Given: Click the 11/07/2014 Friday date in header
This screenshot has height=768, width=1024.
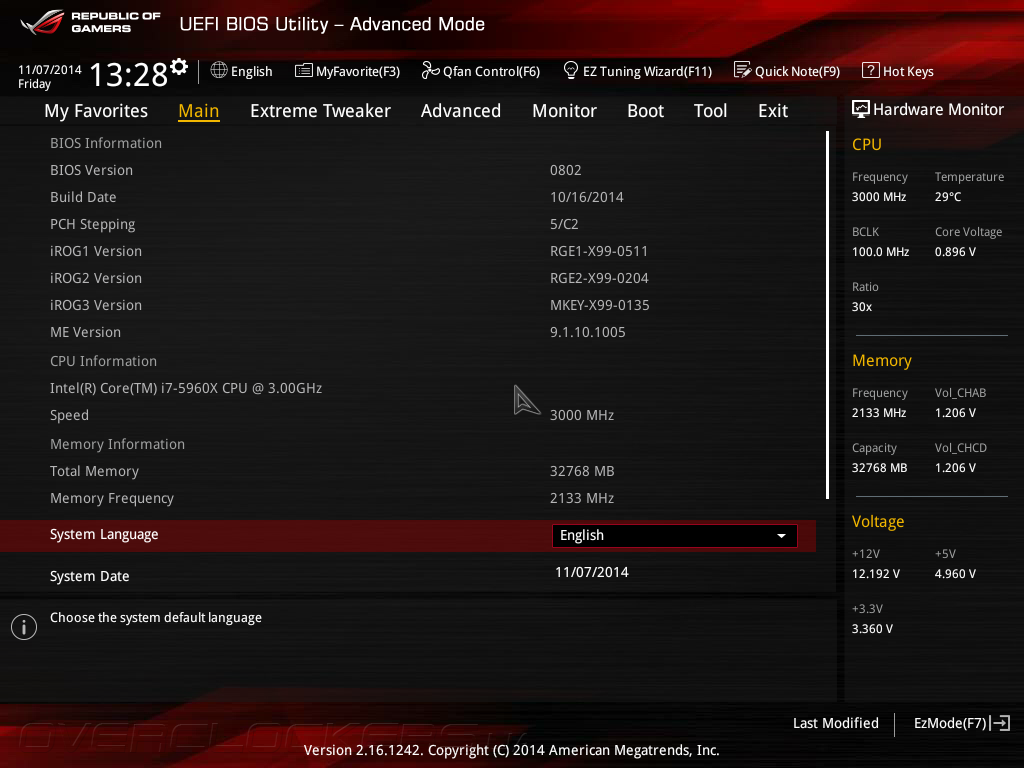Looking at the screenshot, I should pyautogui.click(x=50, y=76).
